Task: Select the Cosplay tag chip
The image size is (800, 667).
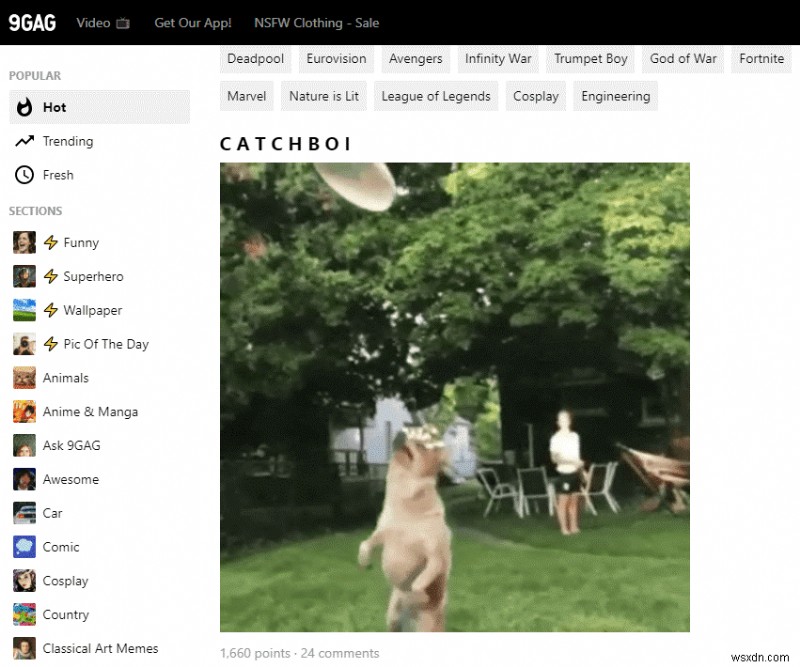Action: tap(536, 96)
